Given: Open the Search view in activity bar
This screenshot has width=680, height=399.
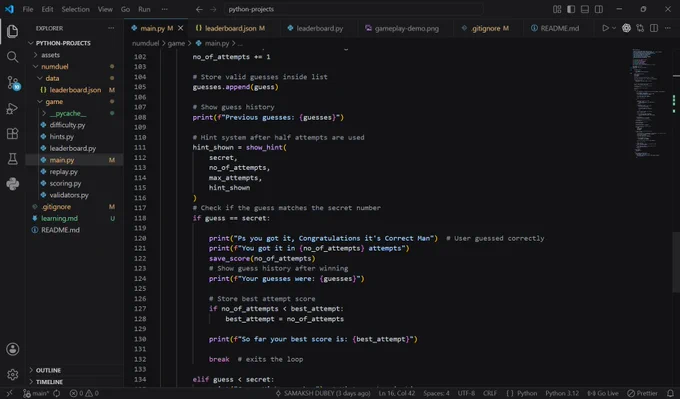Looking at the screenshot, I should 13,57.
